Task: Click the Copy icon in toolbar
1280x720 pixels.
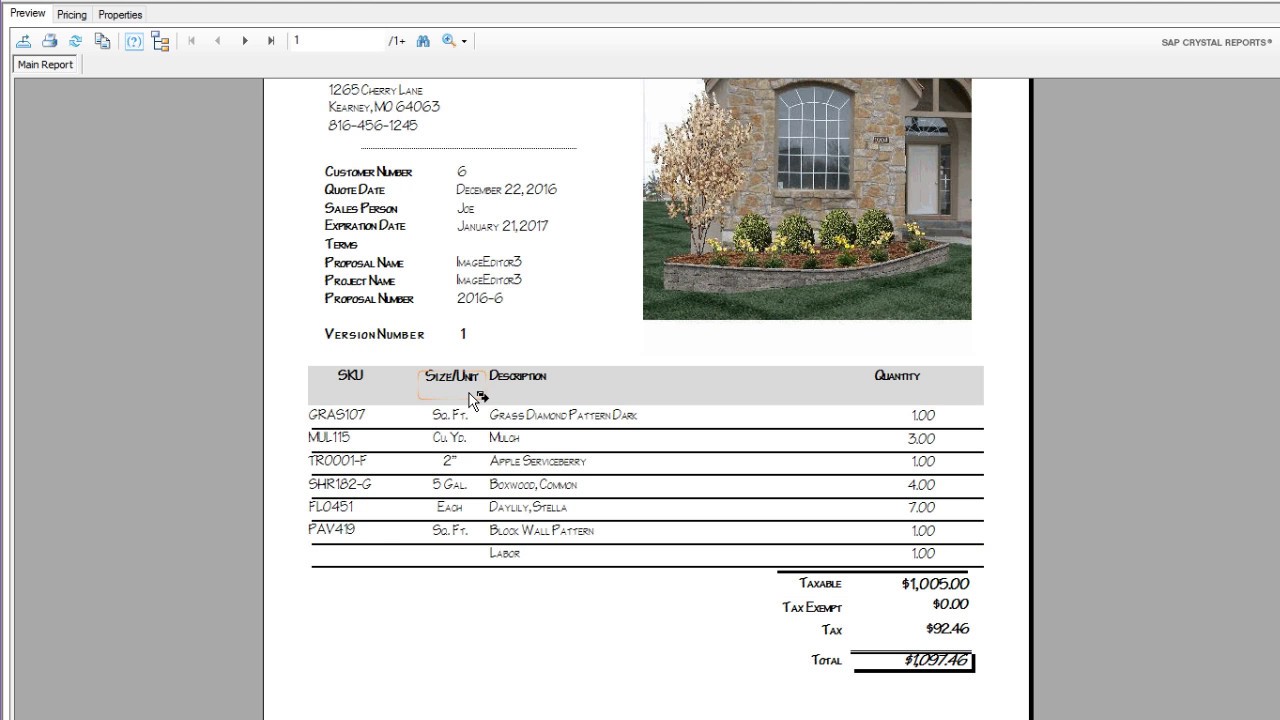Action: 102,41
